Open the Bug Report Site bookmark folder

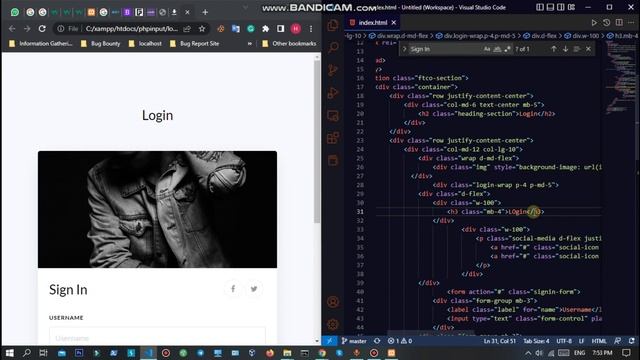click(195, 43)
